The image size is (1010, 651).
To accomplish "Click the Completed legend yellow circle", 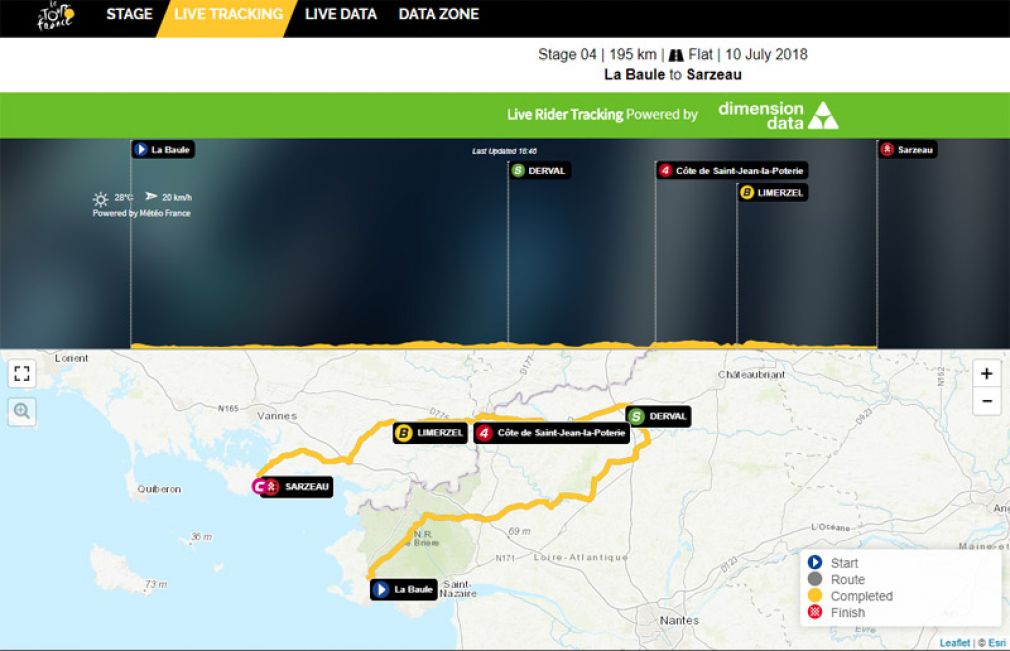I will pos(815,596).
